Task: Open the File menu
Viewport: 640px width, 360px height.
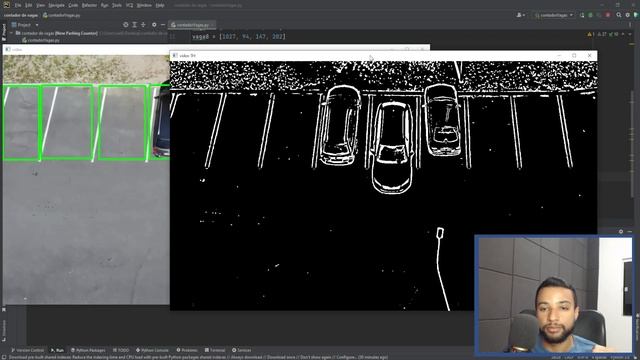Action: [x=18, y=5]
